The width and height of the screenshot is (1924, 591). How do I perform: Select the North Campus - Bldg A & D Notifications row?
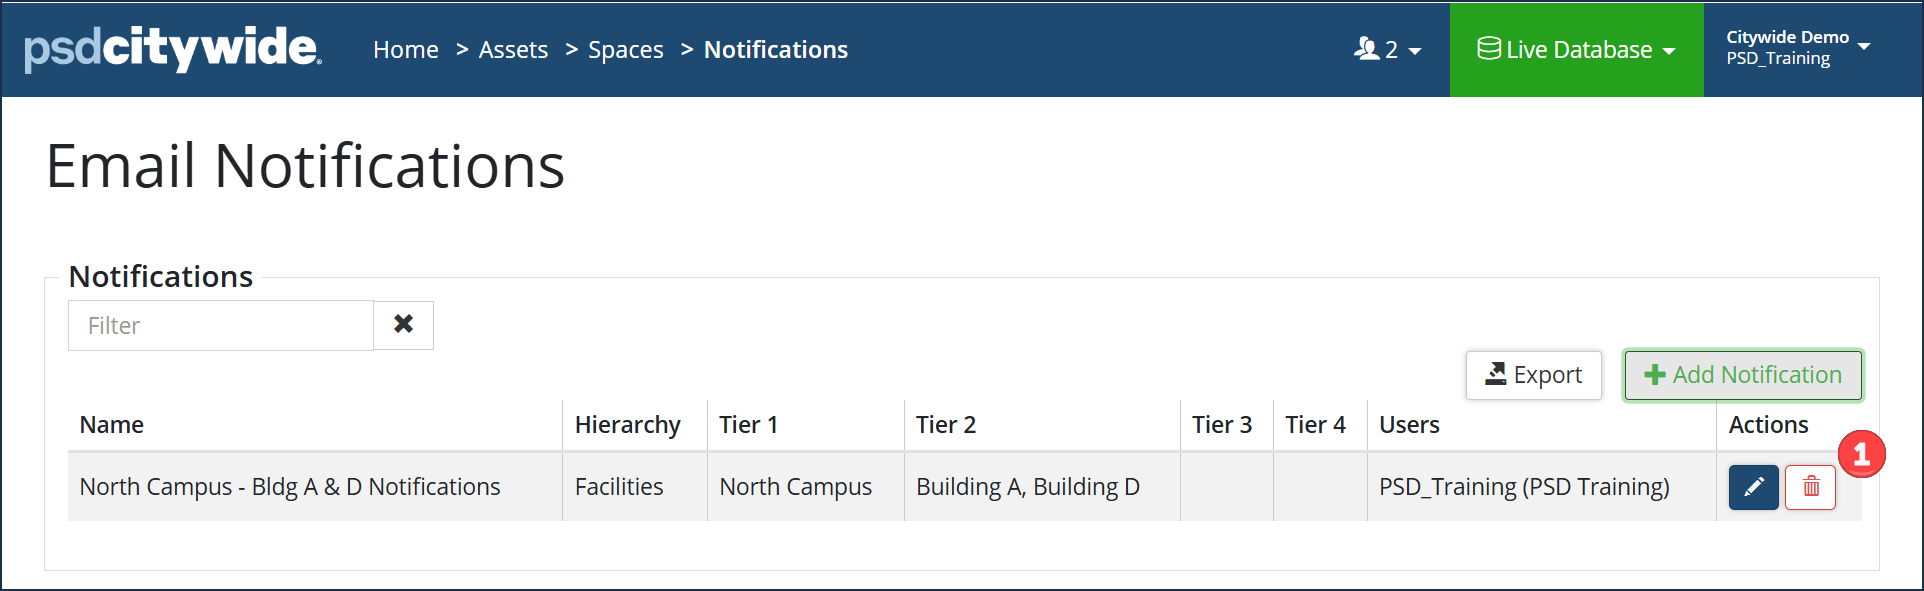pyautogui.click(x=965, y=487)
